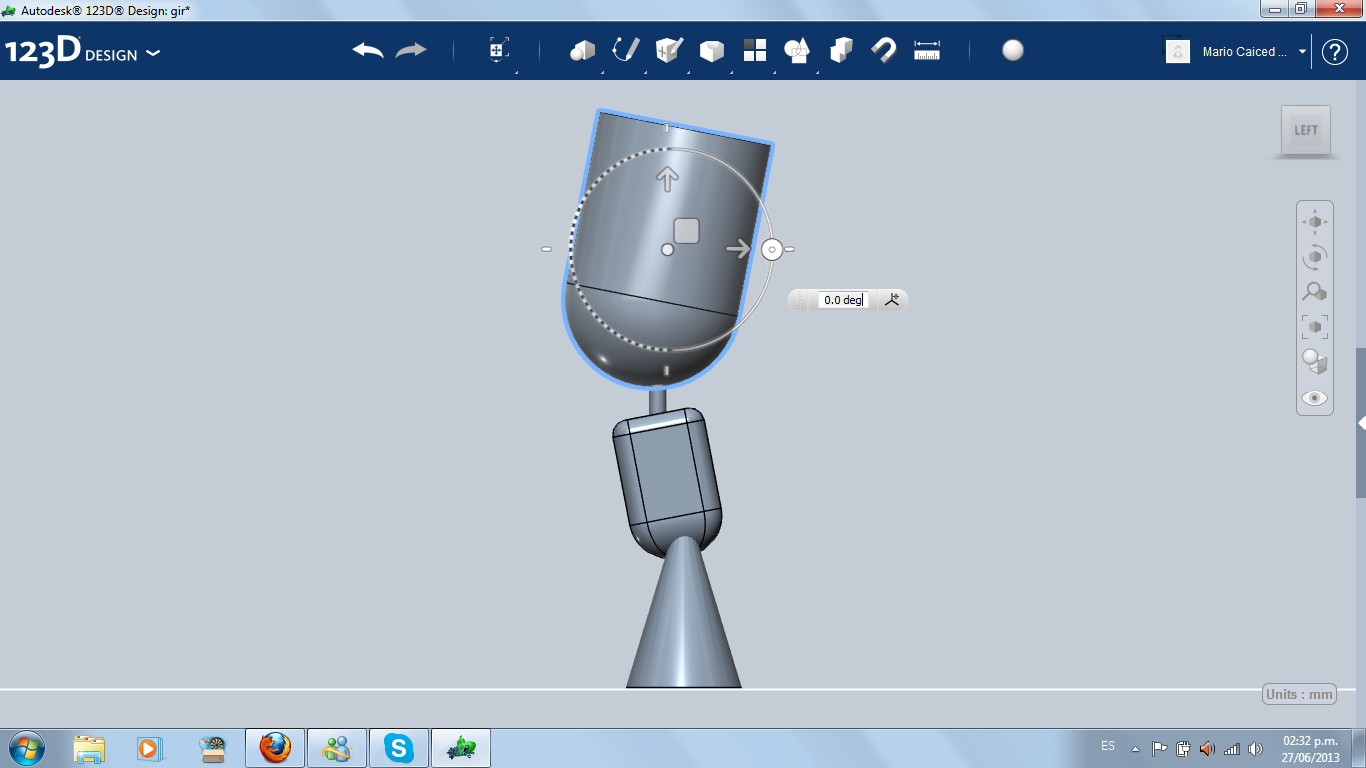Switch to Skype in the taskbar

399,748
